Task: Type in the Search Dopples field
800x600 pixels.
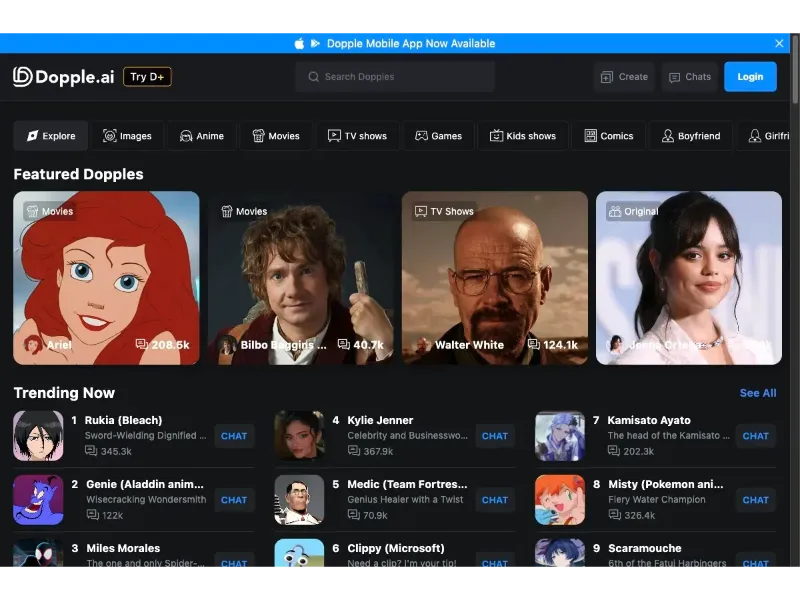Action: (x=400, y=77)
